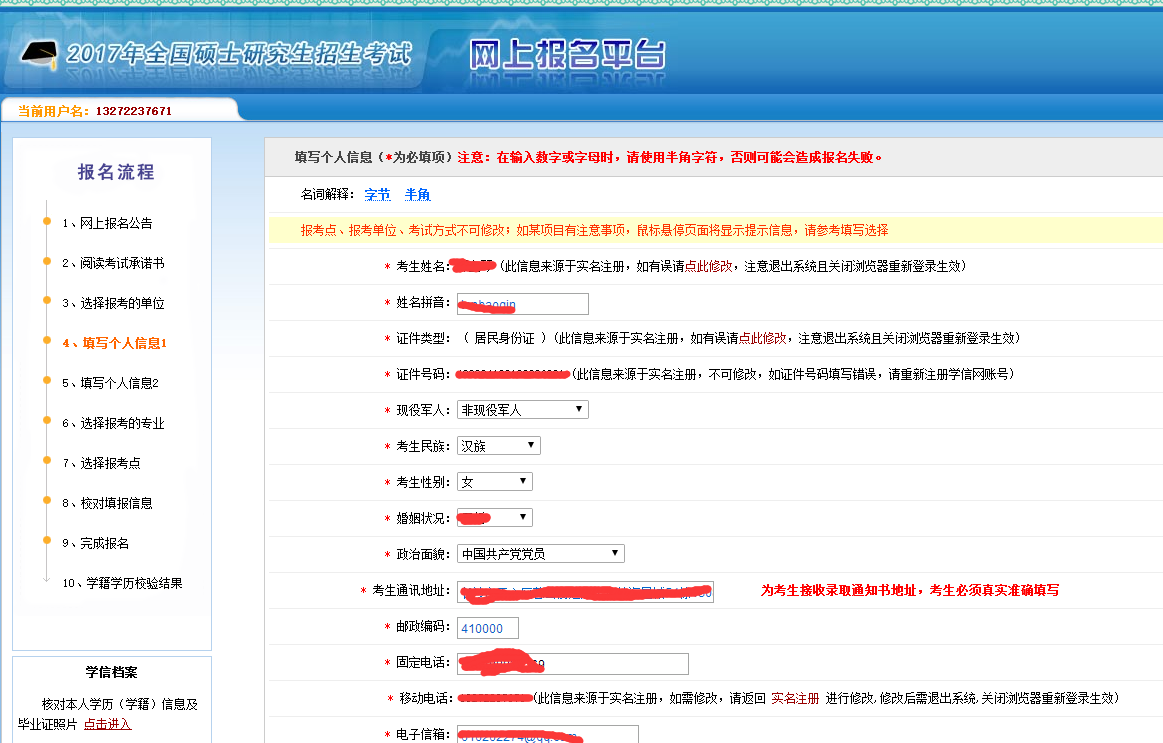Click 点击进入 link under 学信档案
This screenshot has height=743, width=1163.
coord(107,724)
